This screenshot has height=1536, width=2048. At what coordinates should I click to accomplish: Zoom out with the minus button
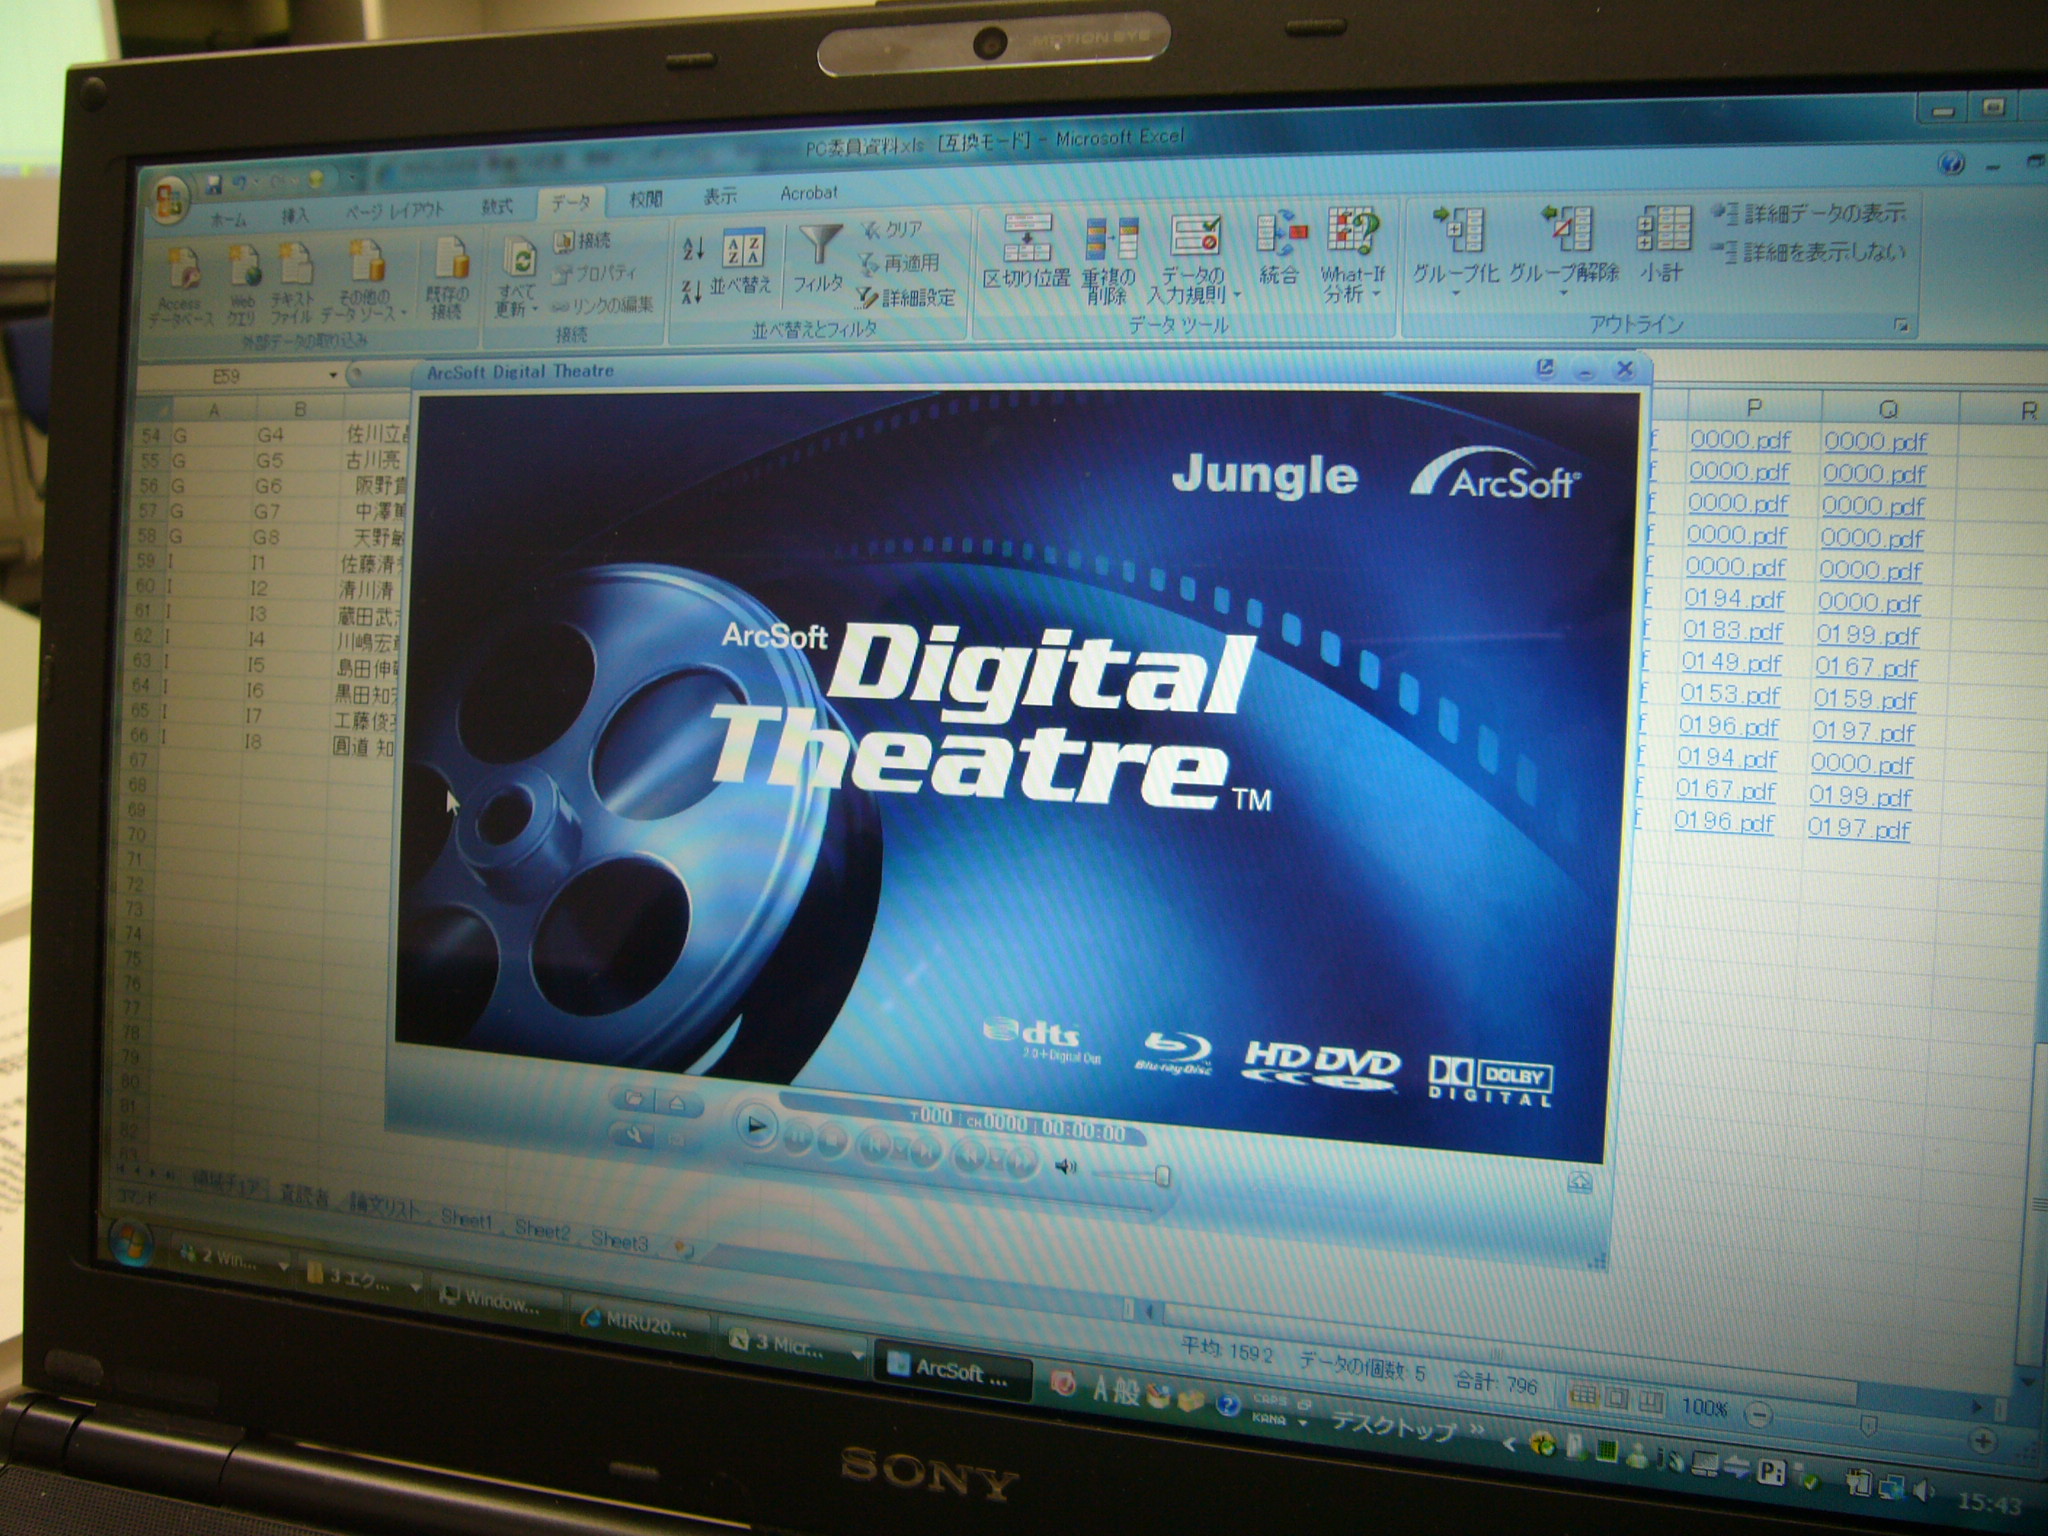1759,1415
